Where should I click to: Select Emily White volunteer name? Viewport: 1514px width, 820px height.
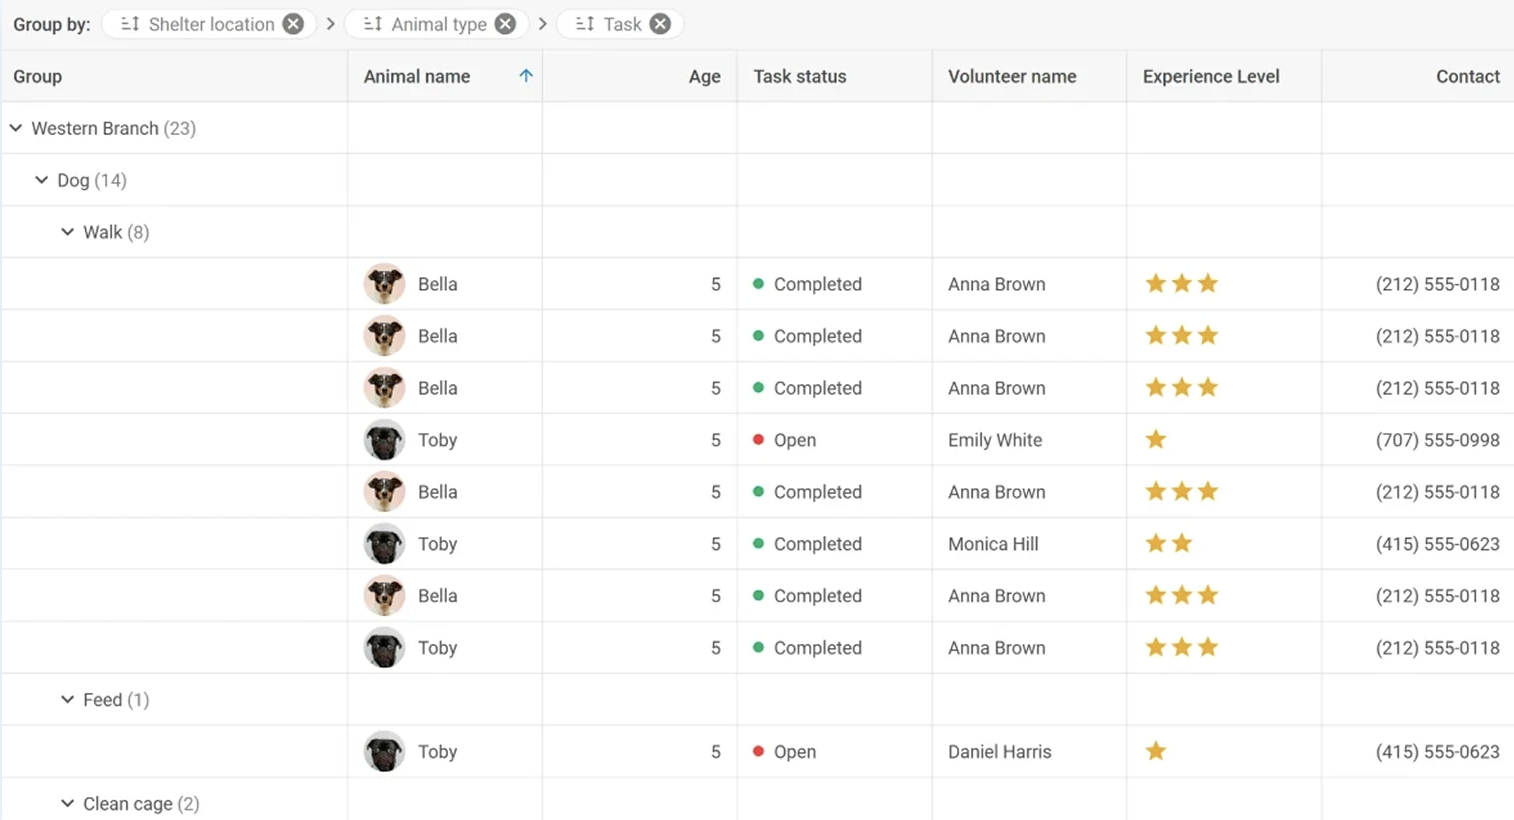click(x=995, y=440)
